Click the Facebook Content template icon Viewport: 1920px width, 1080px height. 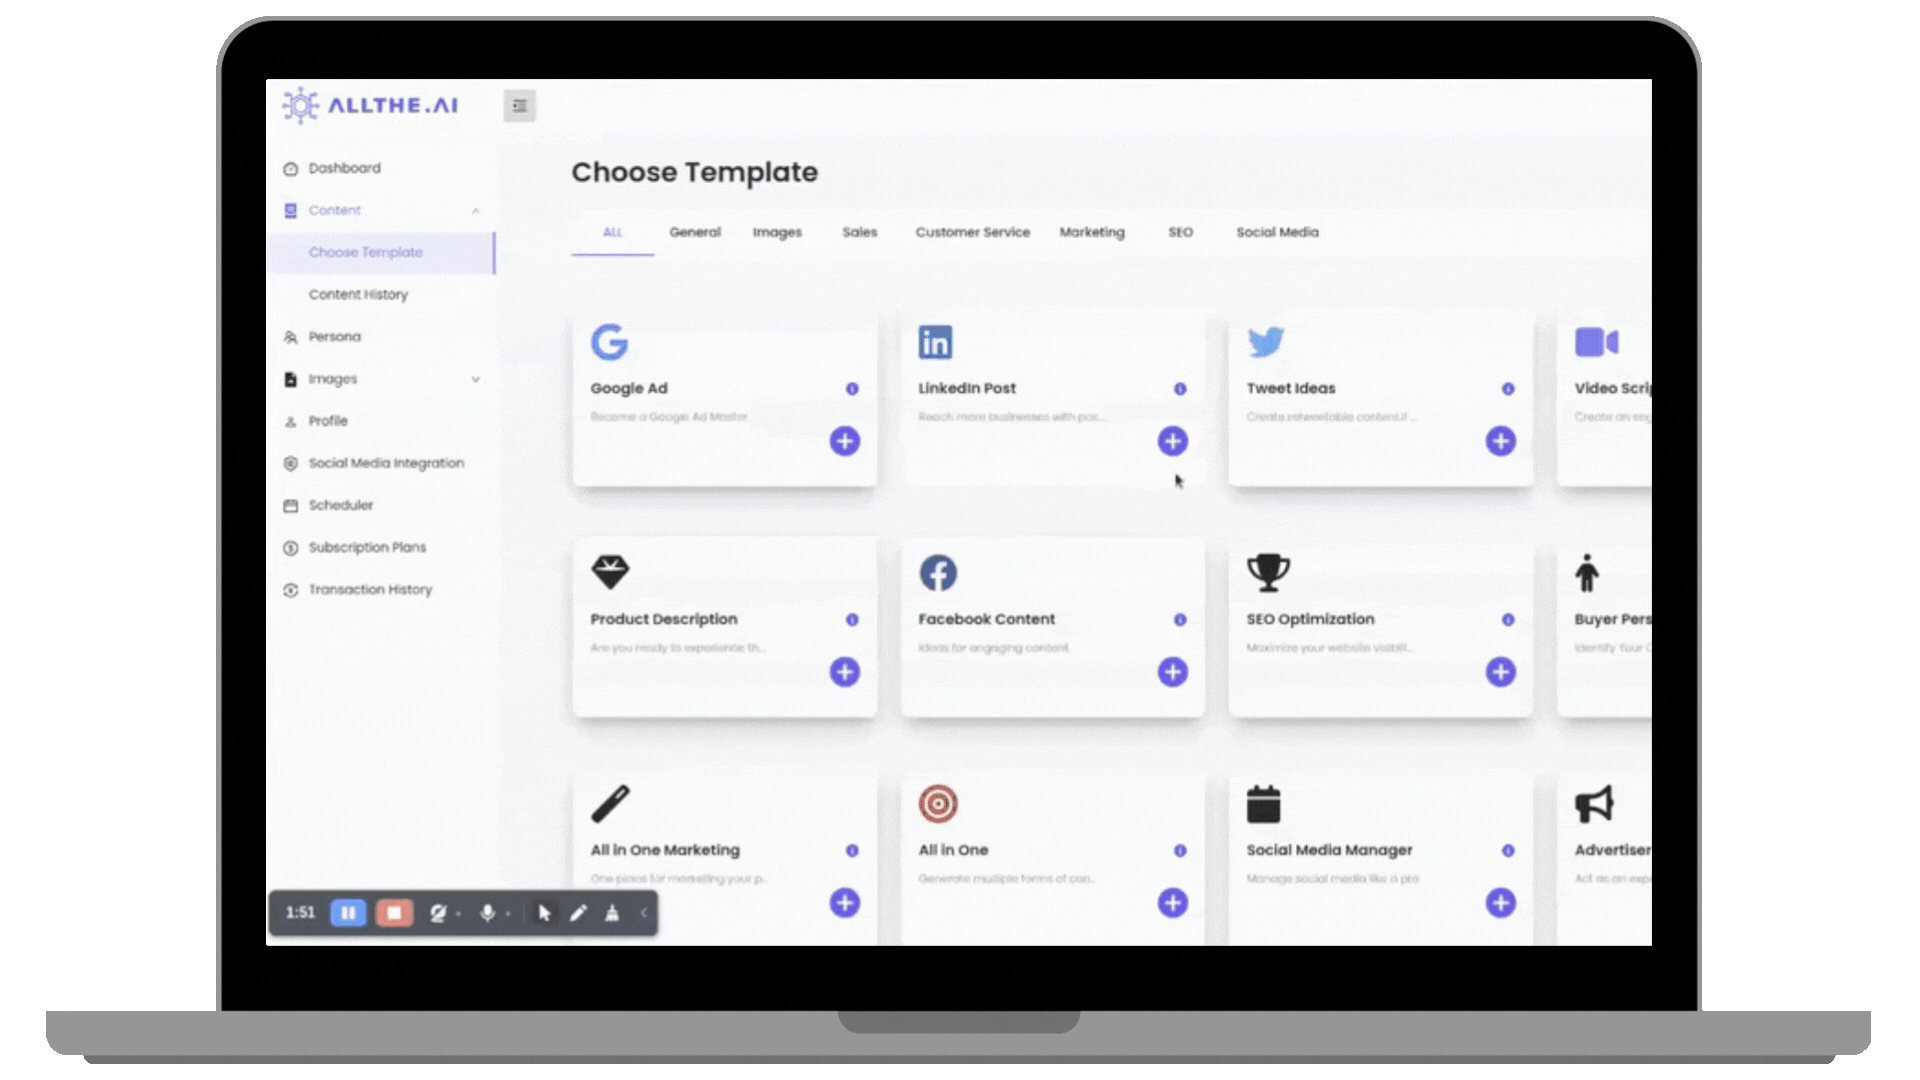(939, 574)
